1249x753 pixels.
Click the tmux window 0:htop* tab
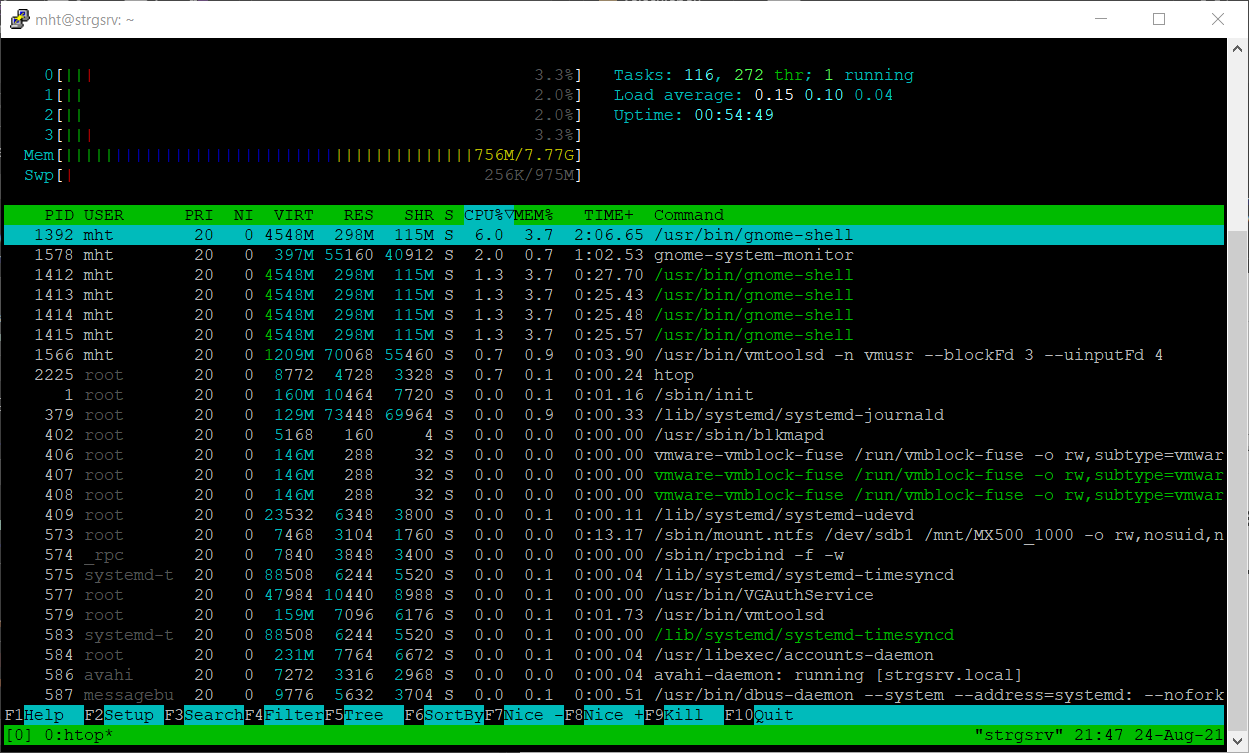click(79, 735)
